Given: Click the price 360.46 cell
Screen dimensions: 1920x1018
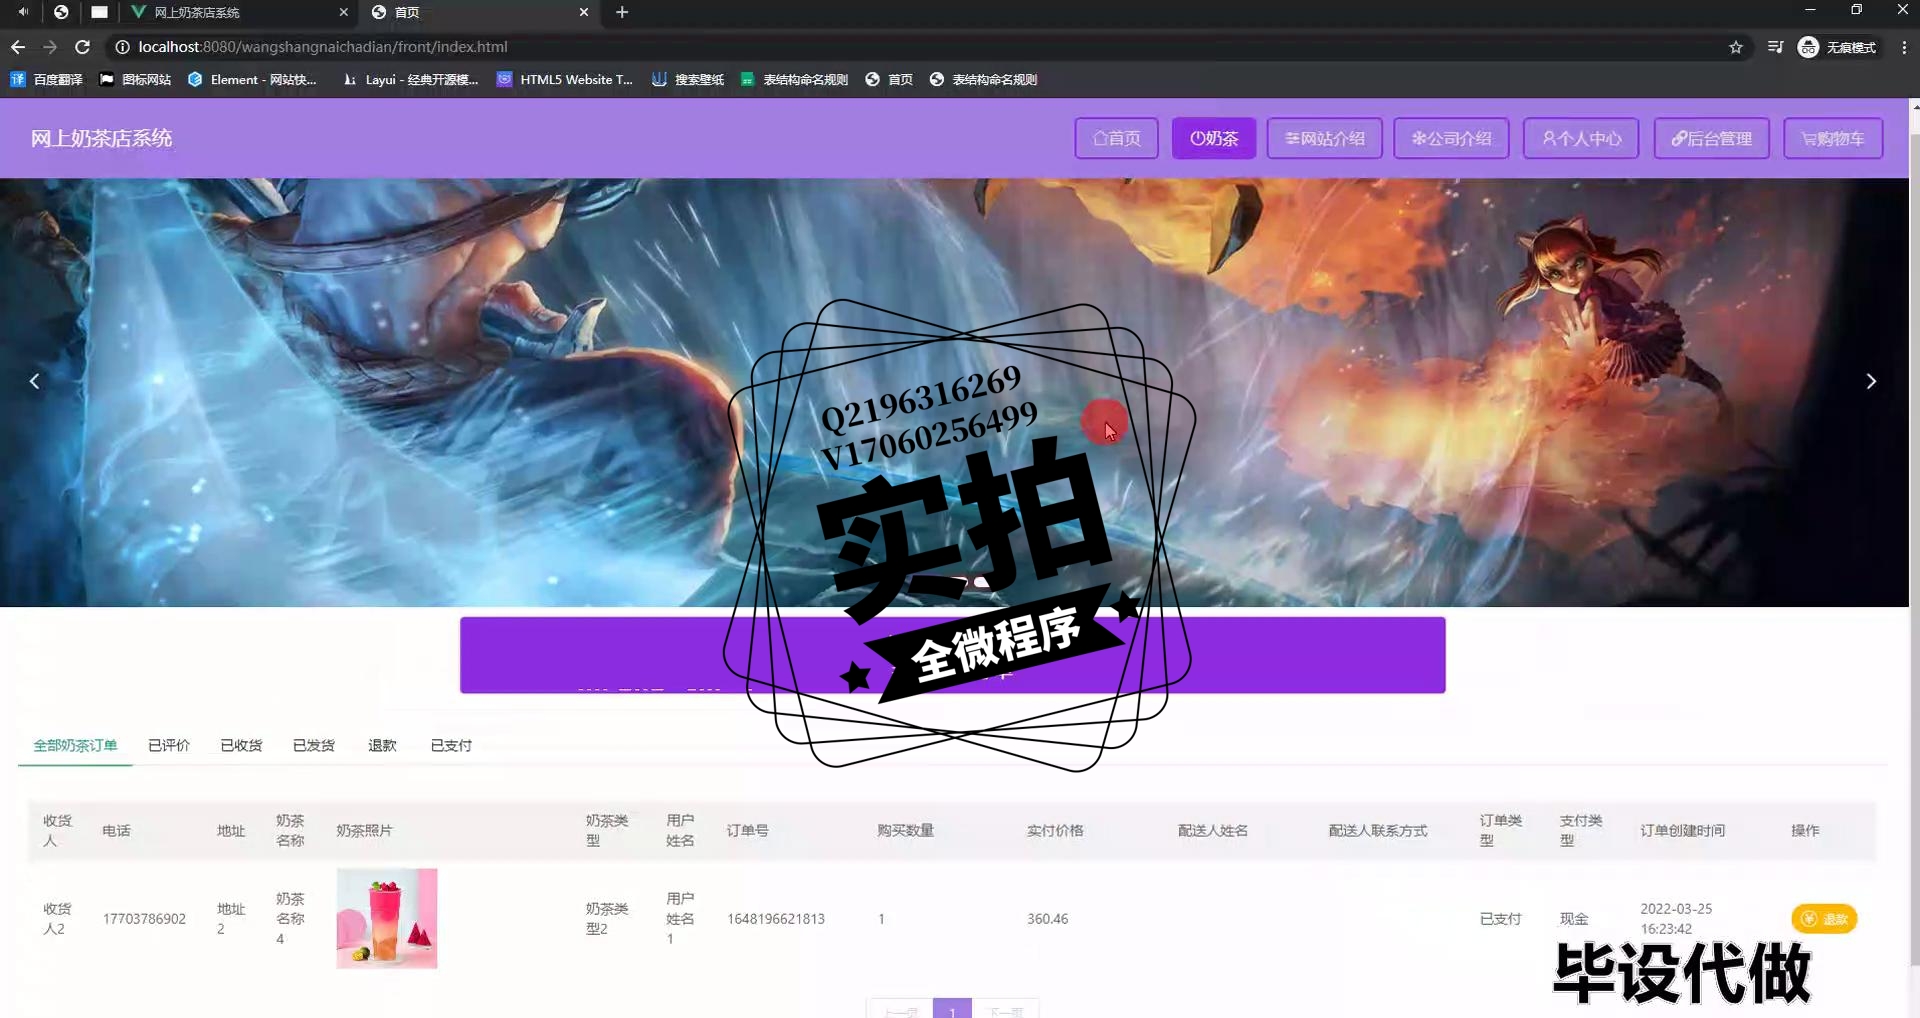Looking at the screenshot, I should 1047,919.
